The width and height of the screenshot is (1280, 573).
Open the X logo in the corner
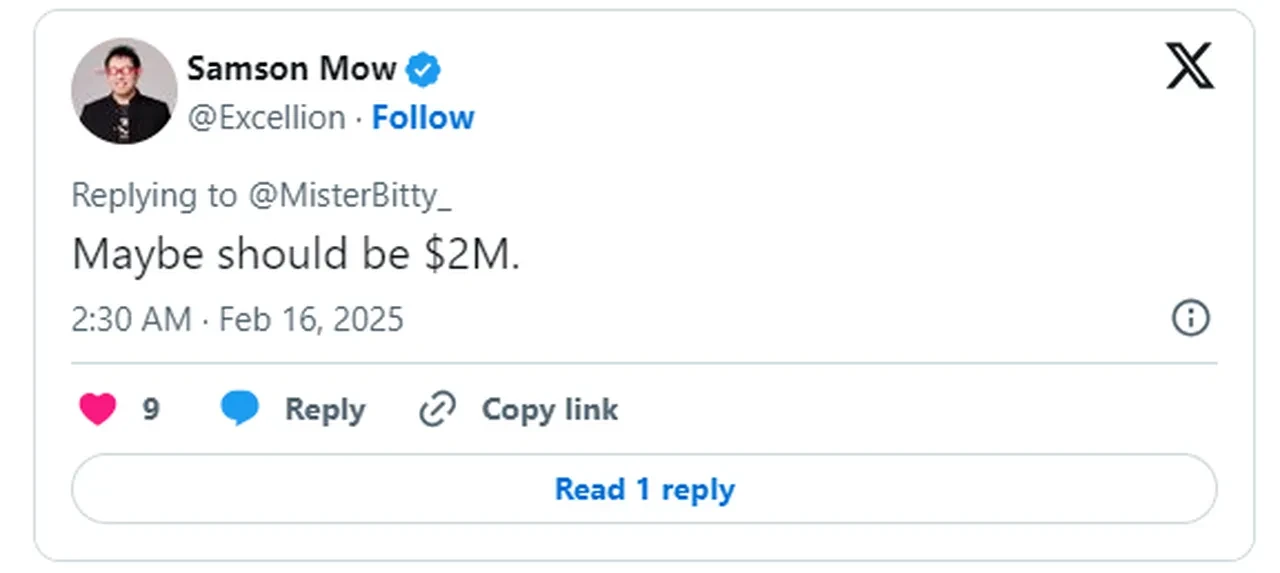pyautogui.click(x=1190, y=66)
